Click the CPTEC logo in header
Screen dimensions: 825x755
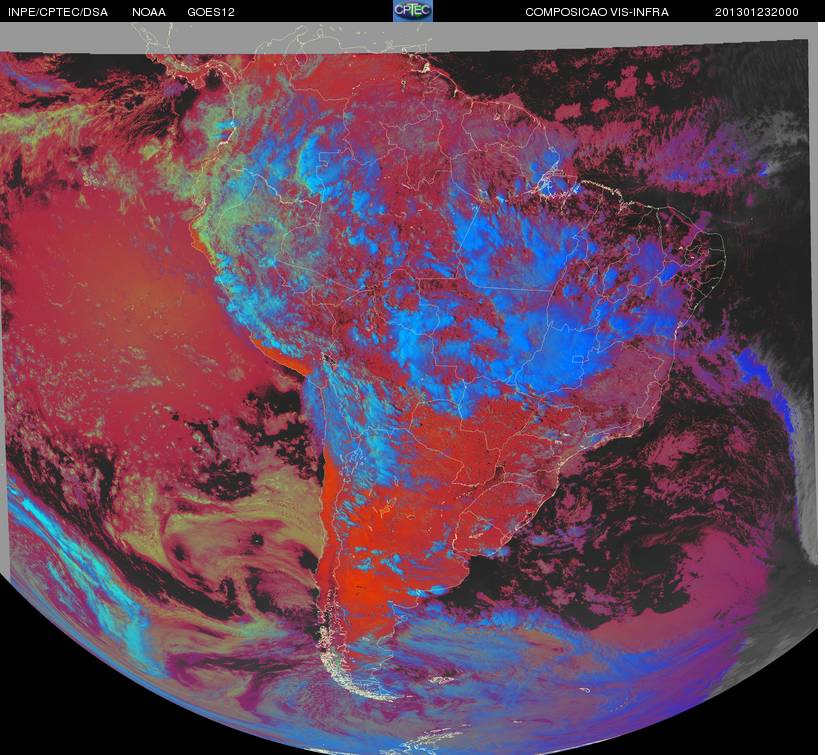tap(413, 11)
